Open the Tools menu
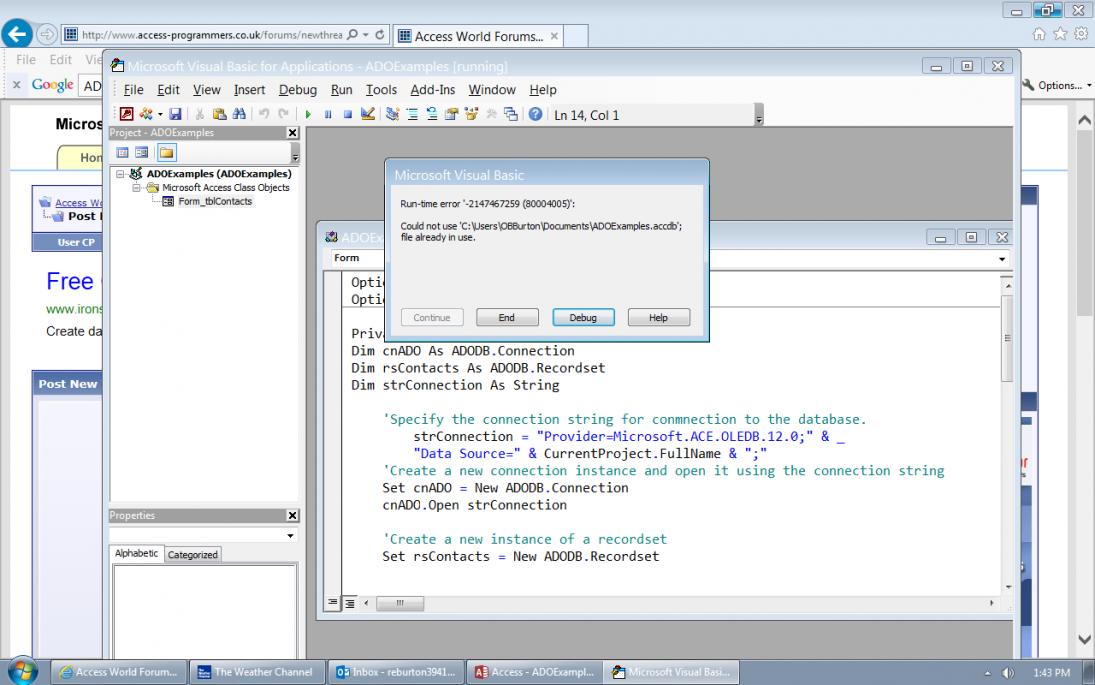The width and height of the screenshot is (1095, 685). click(x=381, y=89)
